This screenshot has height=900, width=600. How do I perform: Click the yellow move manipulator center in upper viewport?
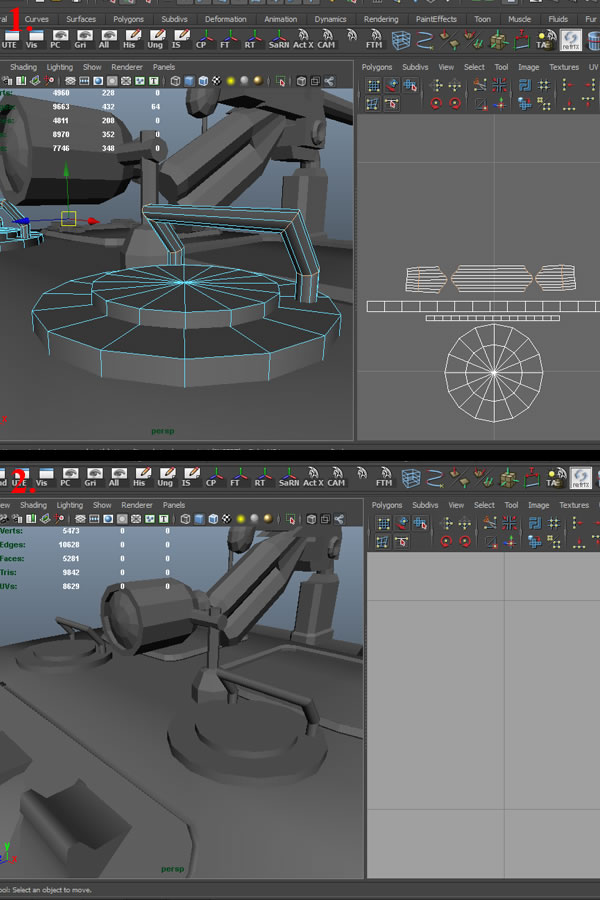click(68, 219)
